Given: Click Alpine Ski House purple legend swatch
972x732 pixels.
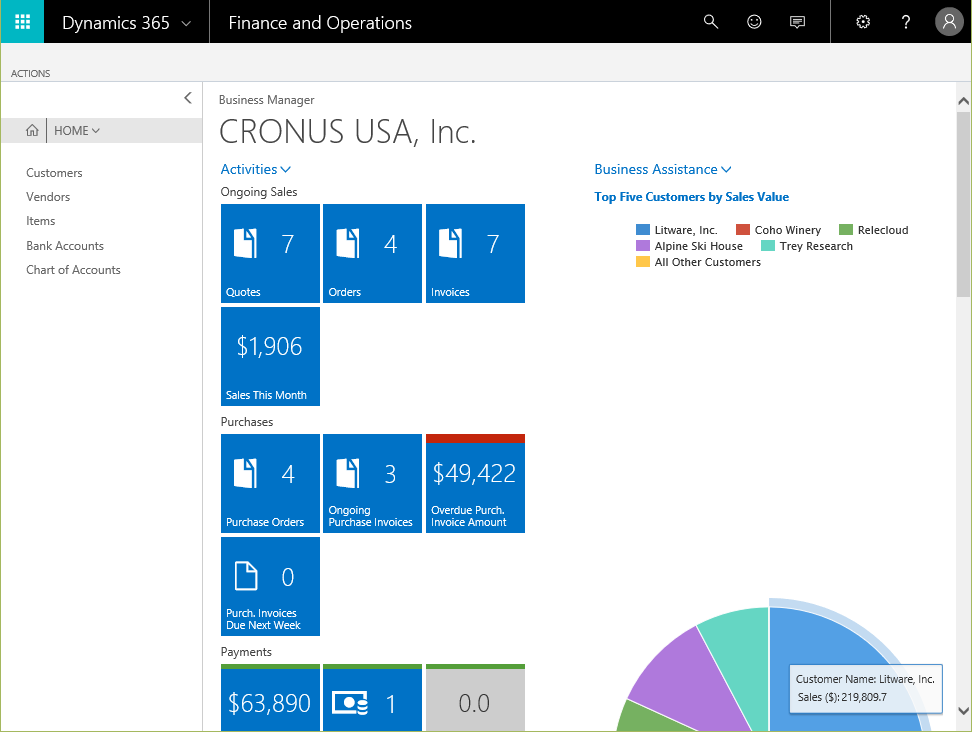Looking at the screenshot, I should click(643, 246).
